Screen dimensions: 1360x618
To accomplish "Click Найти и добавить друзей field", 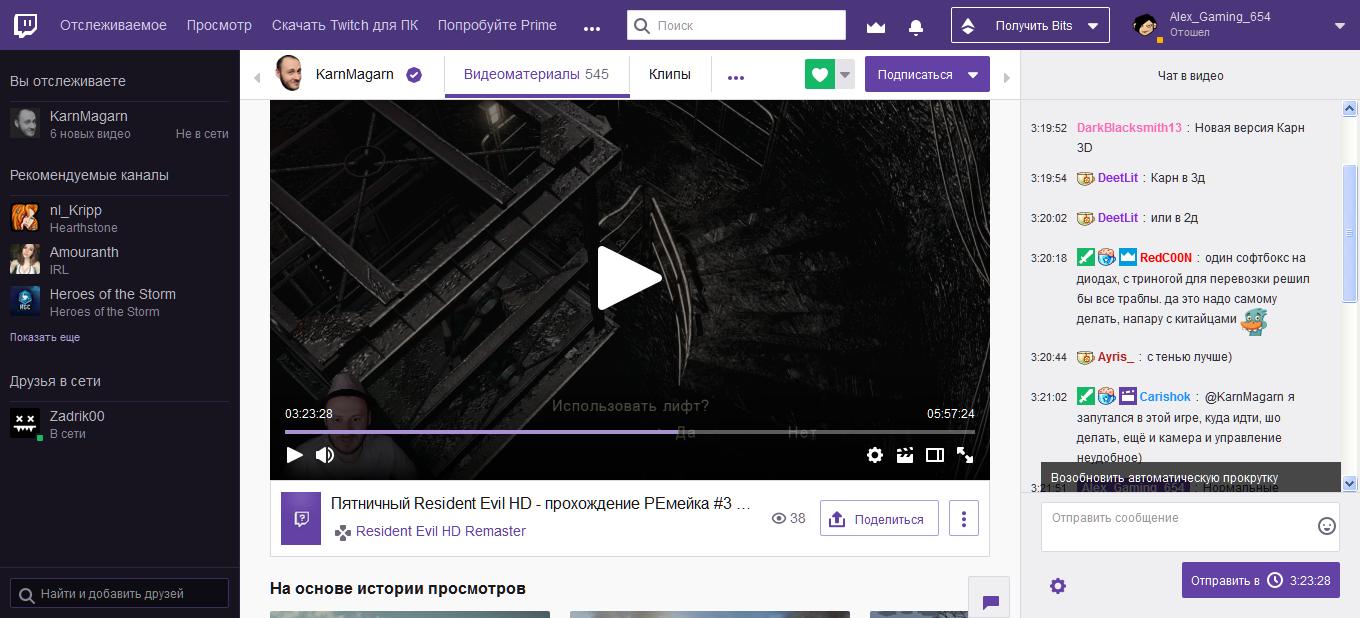I will click(120, 593).
